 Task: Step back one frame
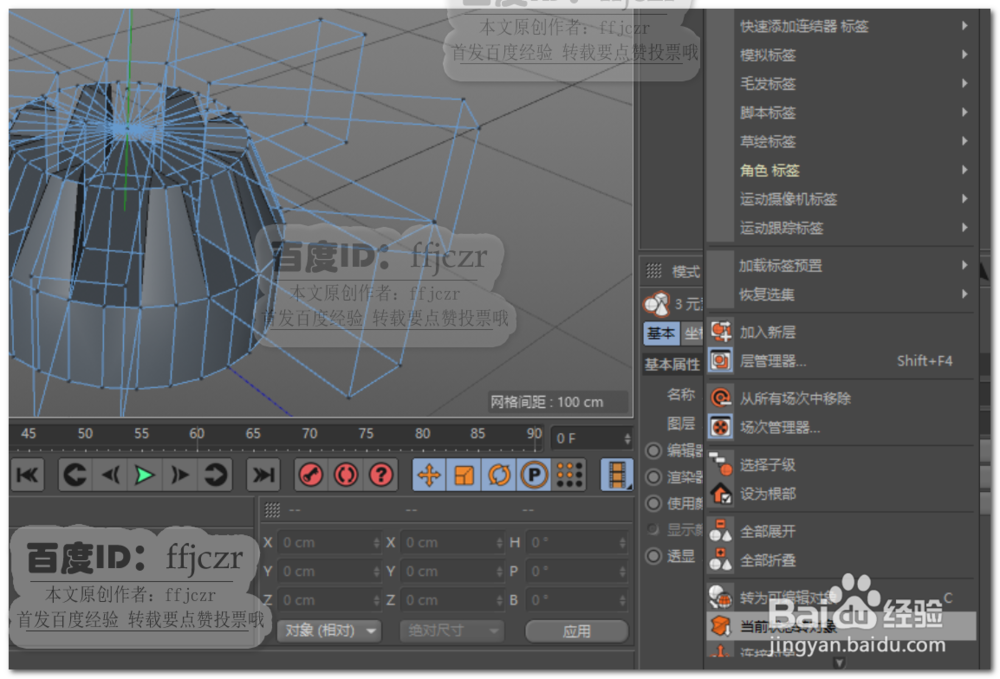(x=111, y=475)
